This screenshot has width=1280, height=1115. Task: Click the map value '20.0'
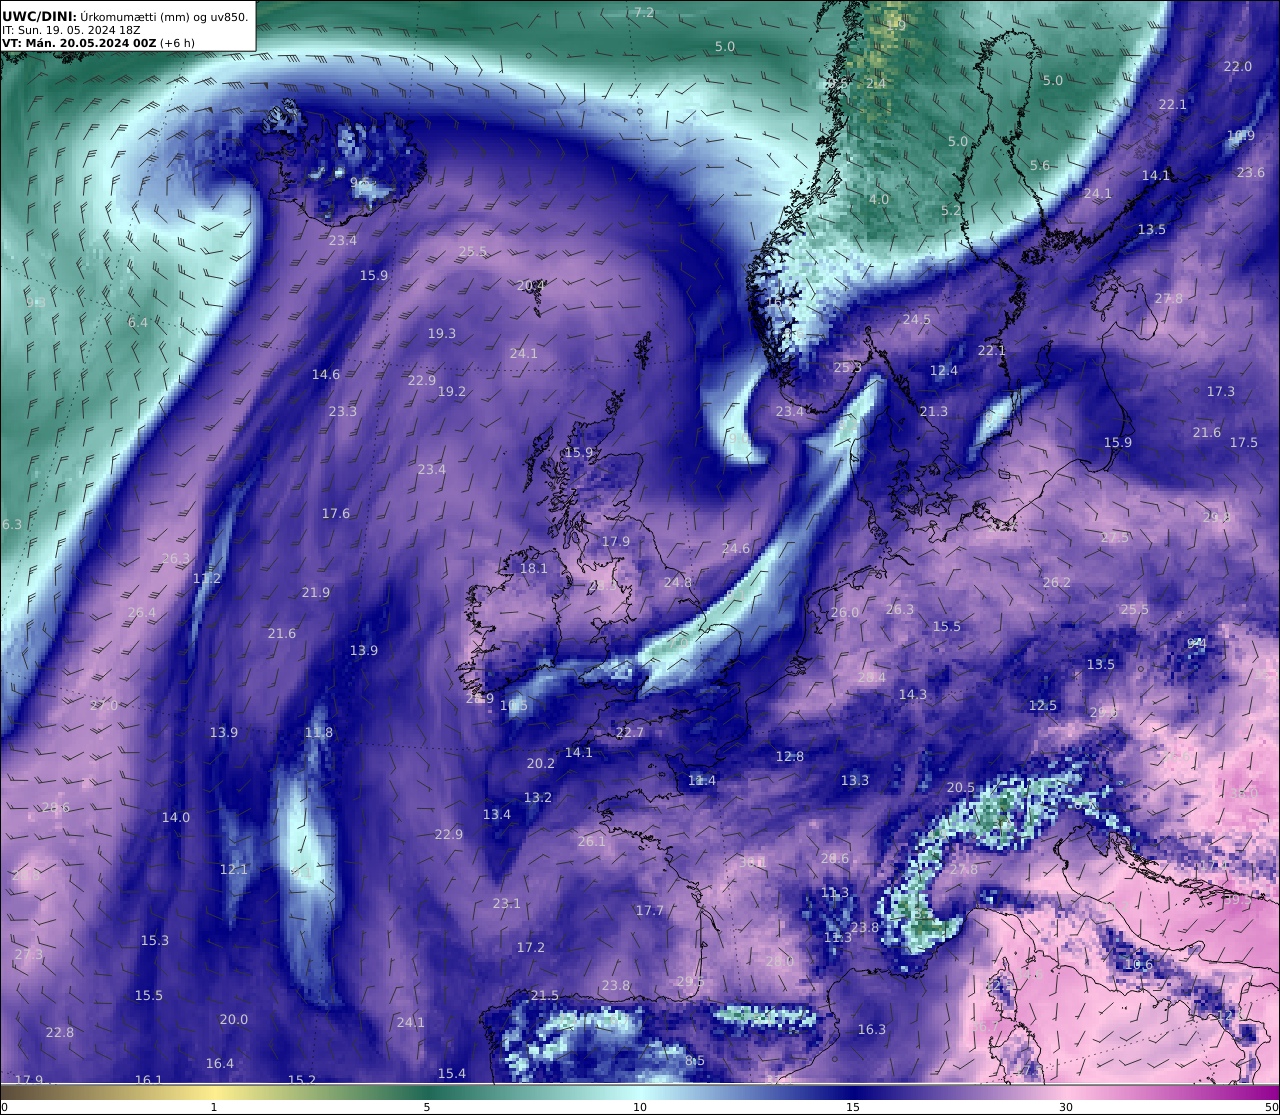(234, 1020)
